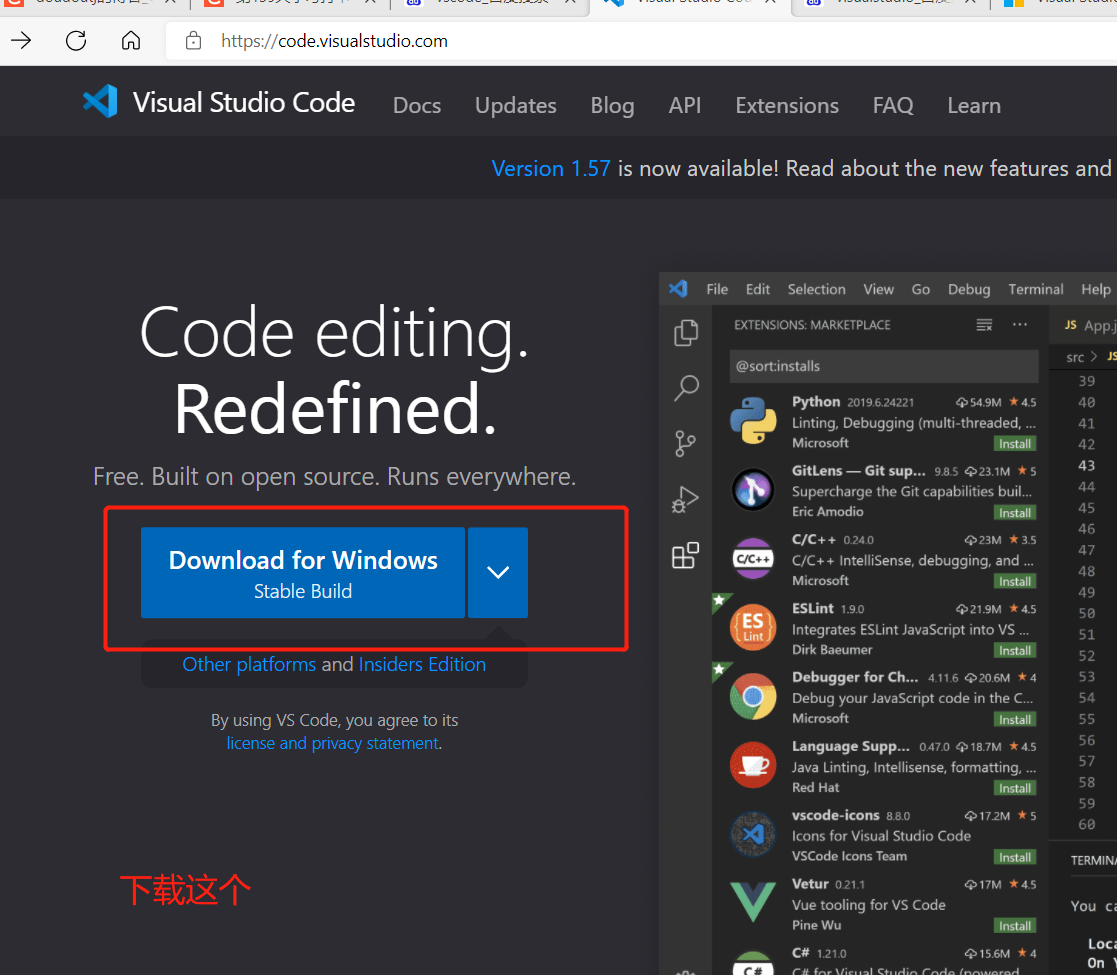Open the Source Control branch icon
The height and width of the screenshot is (975, 1117).
coord(685,444)
